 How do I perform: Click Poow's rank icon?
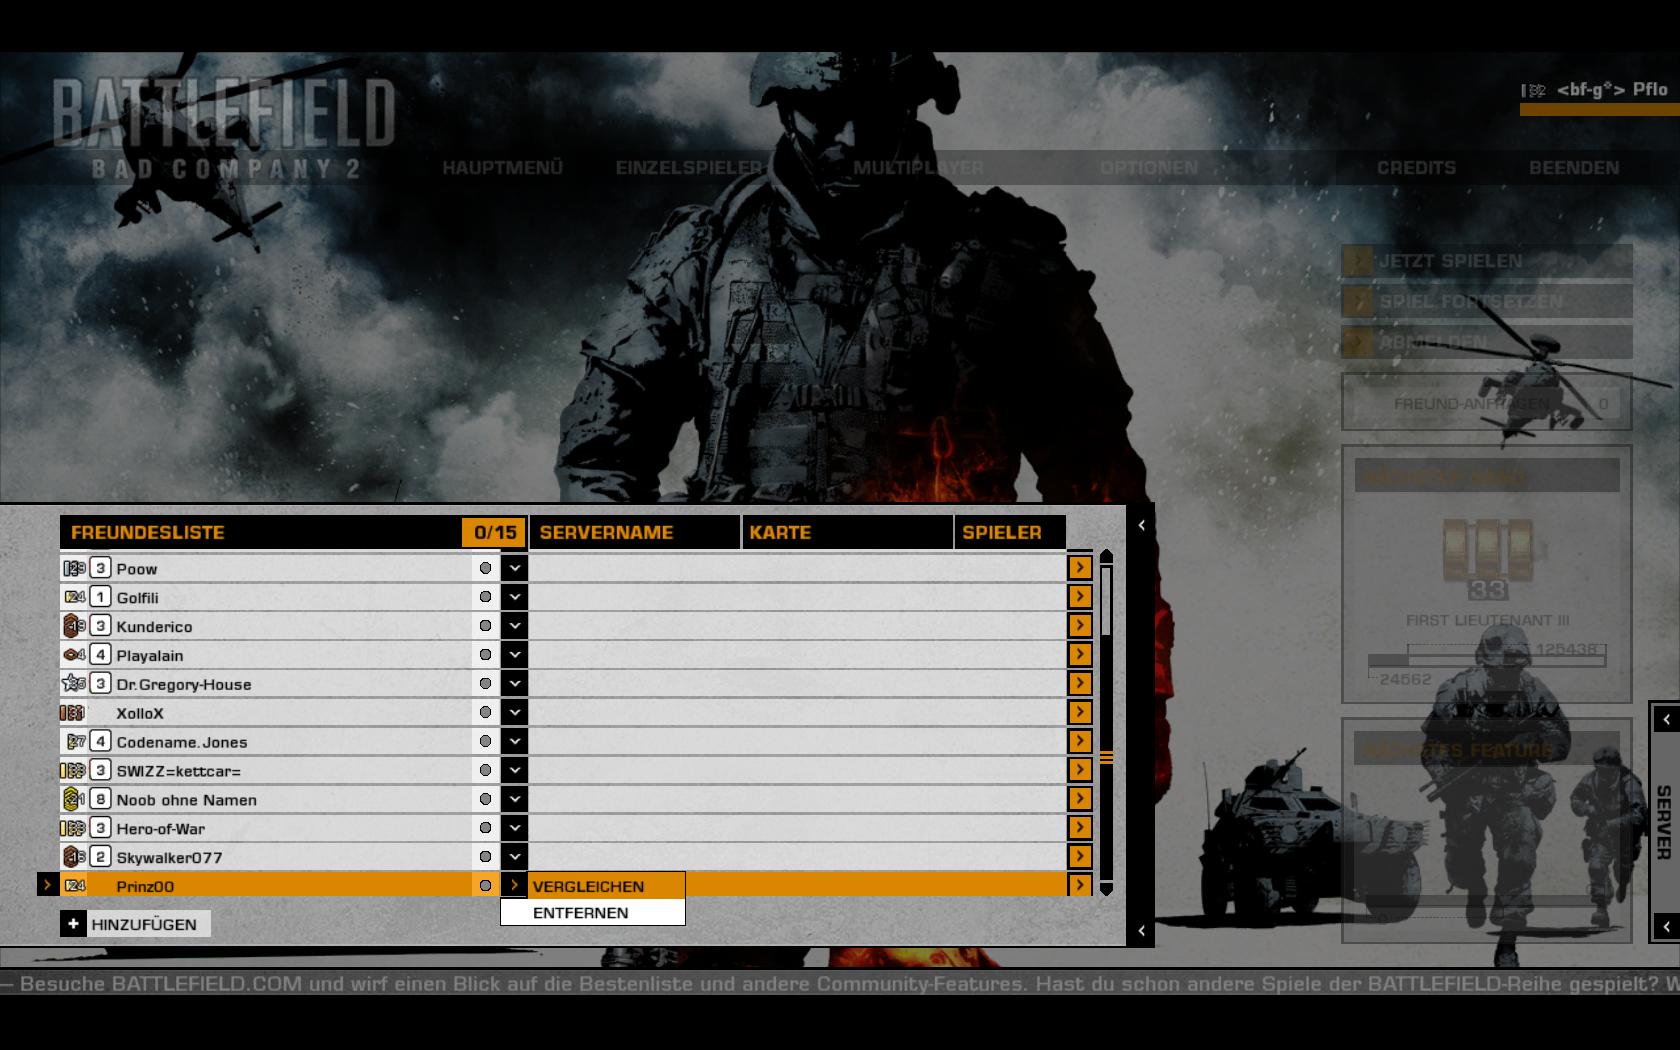75,568
